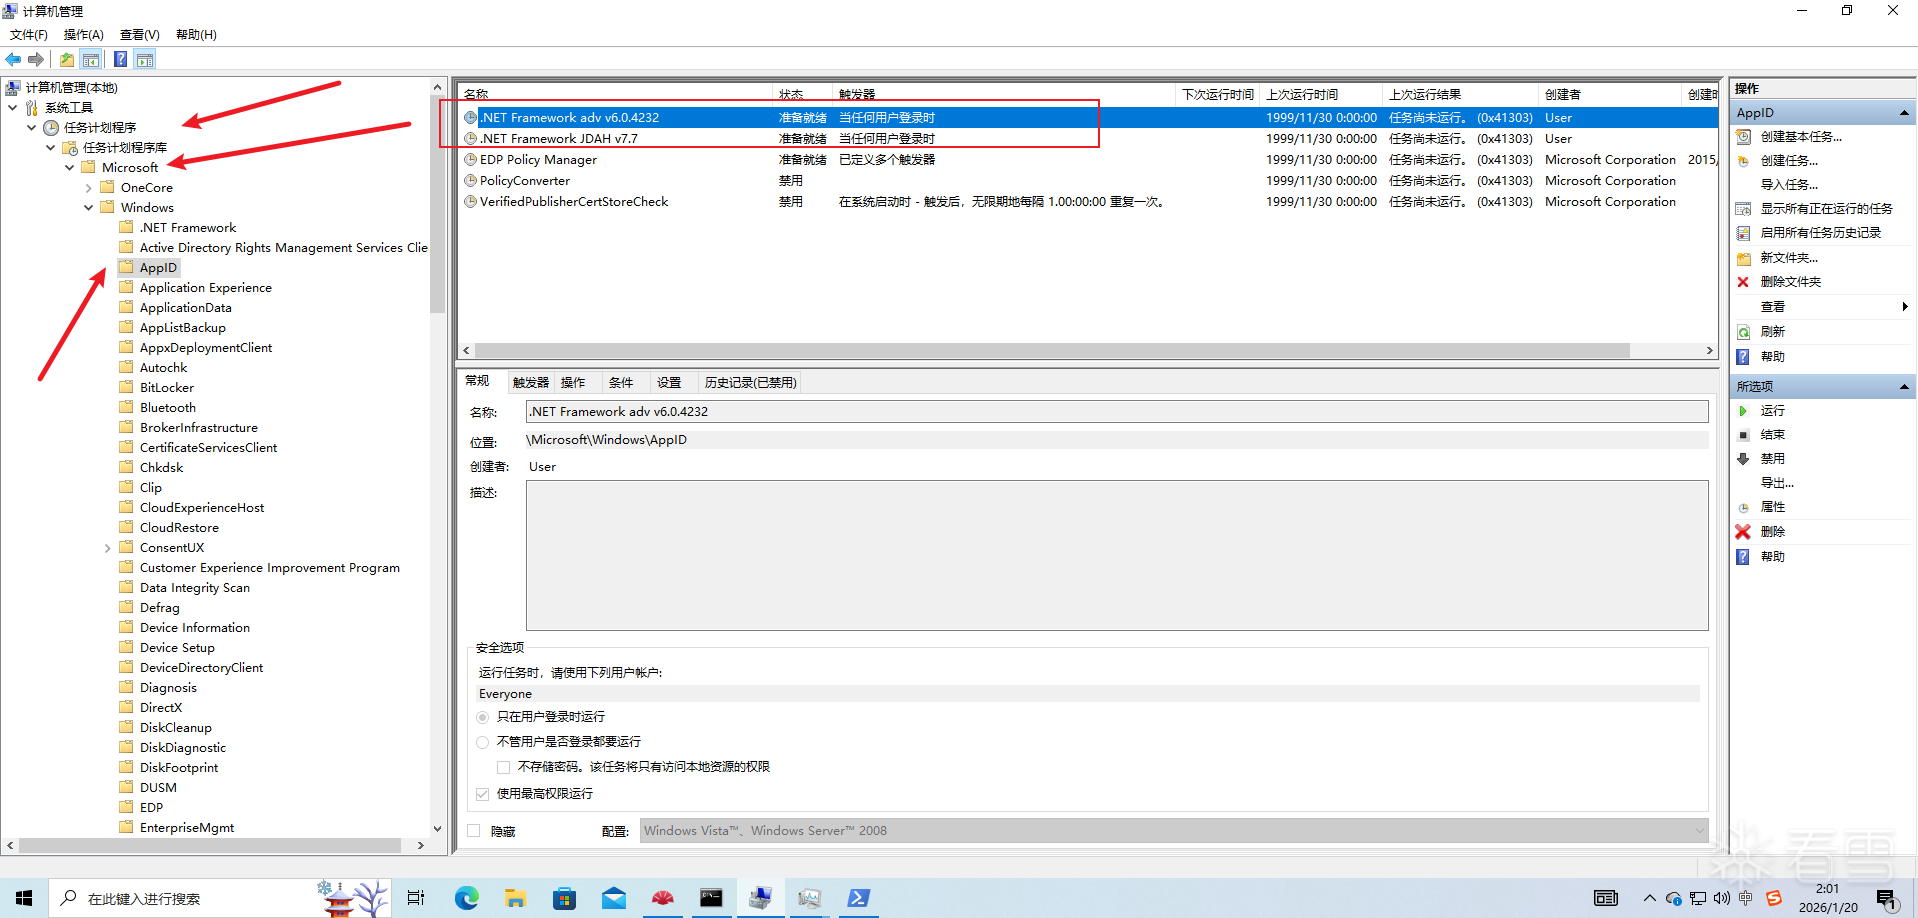Open the 配置 dropdown showing Windows Vista
This screenshot has height=918, width=1918.
[1173, 831]
